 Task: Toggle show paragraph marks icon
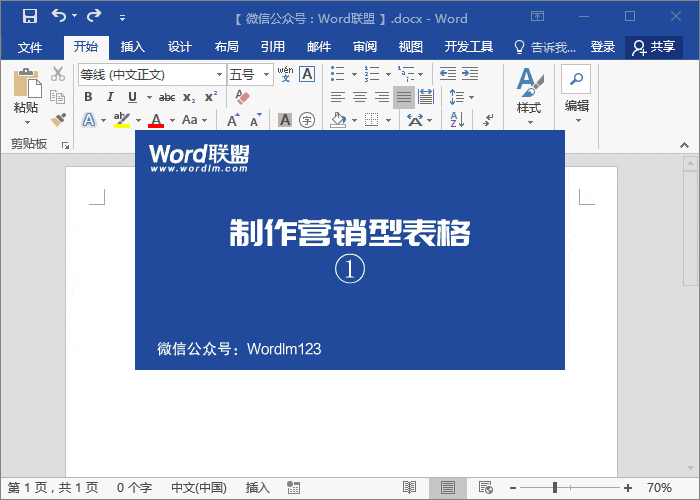[x=488, y=120]
